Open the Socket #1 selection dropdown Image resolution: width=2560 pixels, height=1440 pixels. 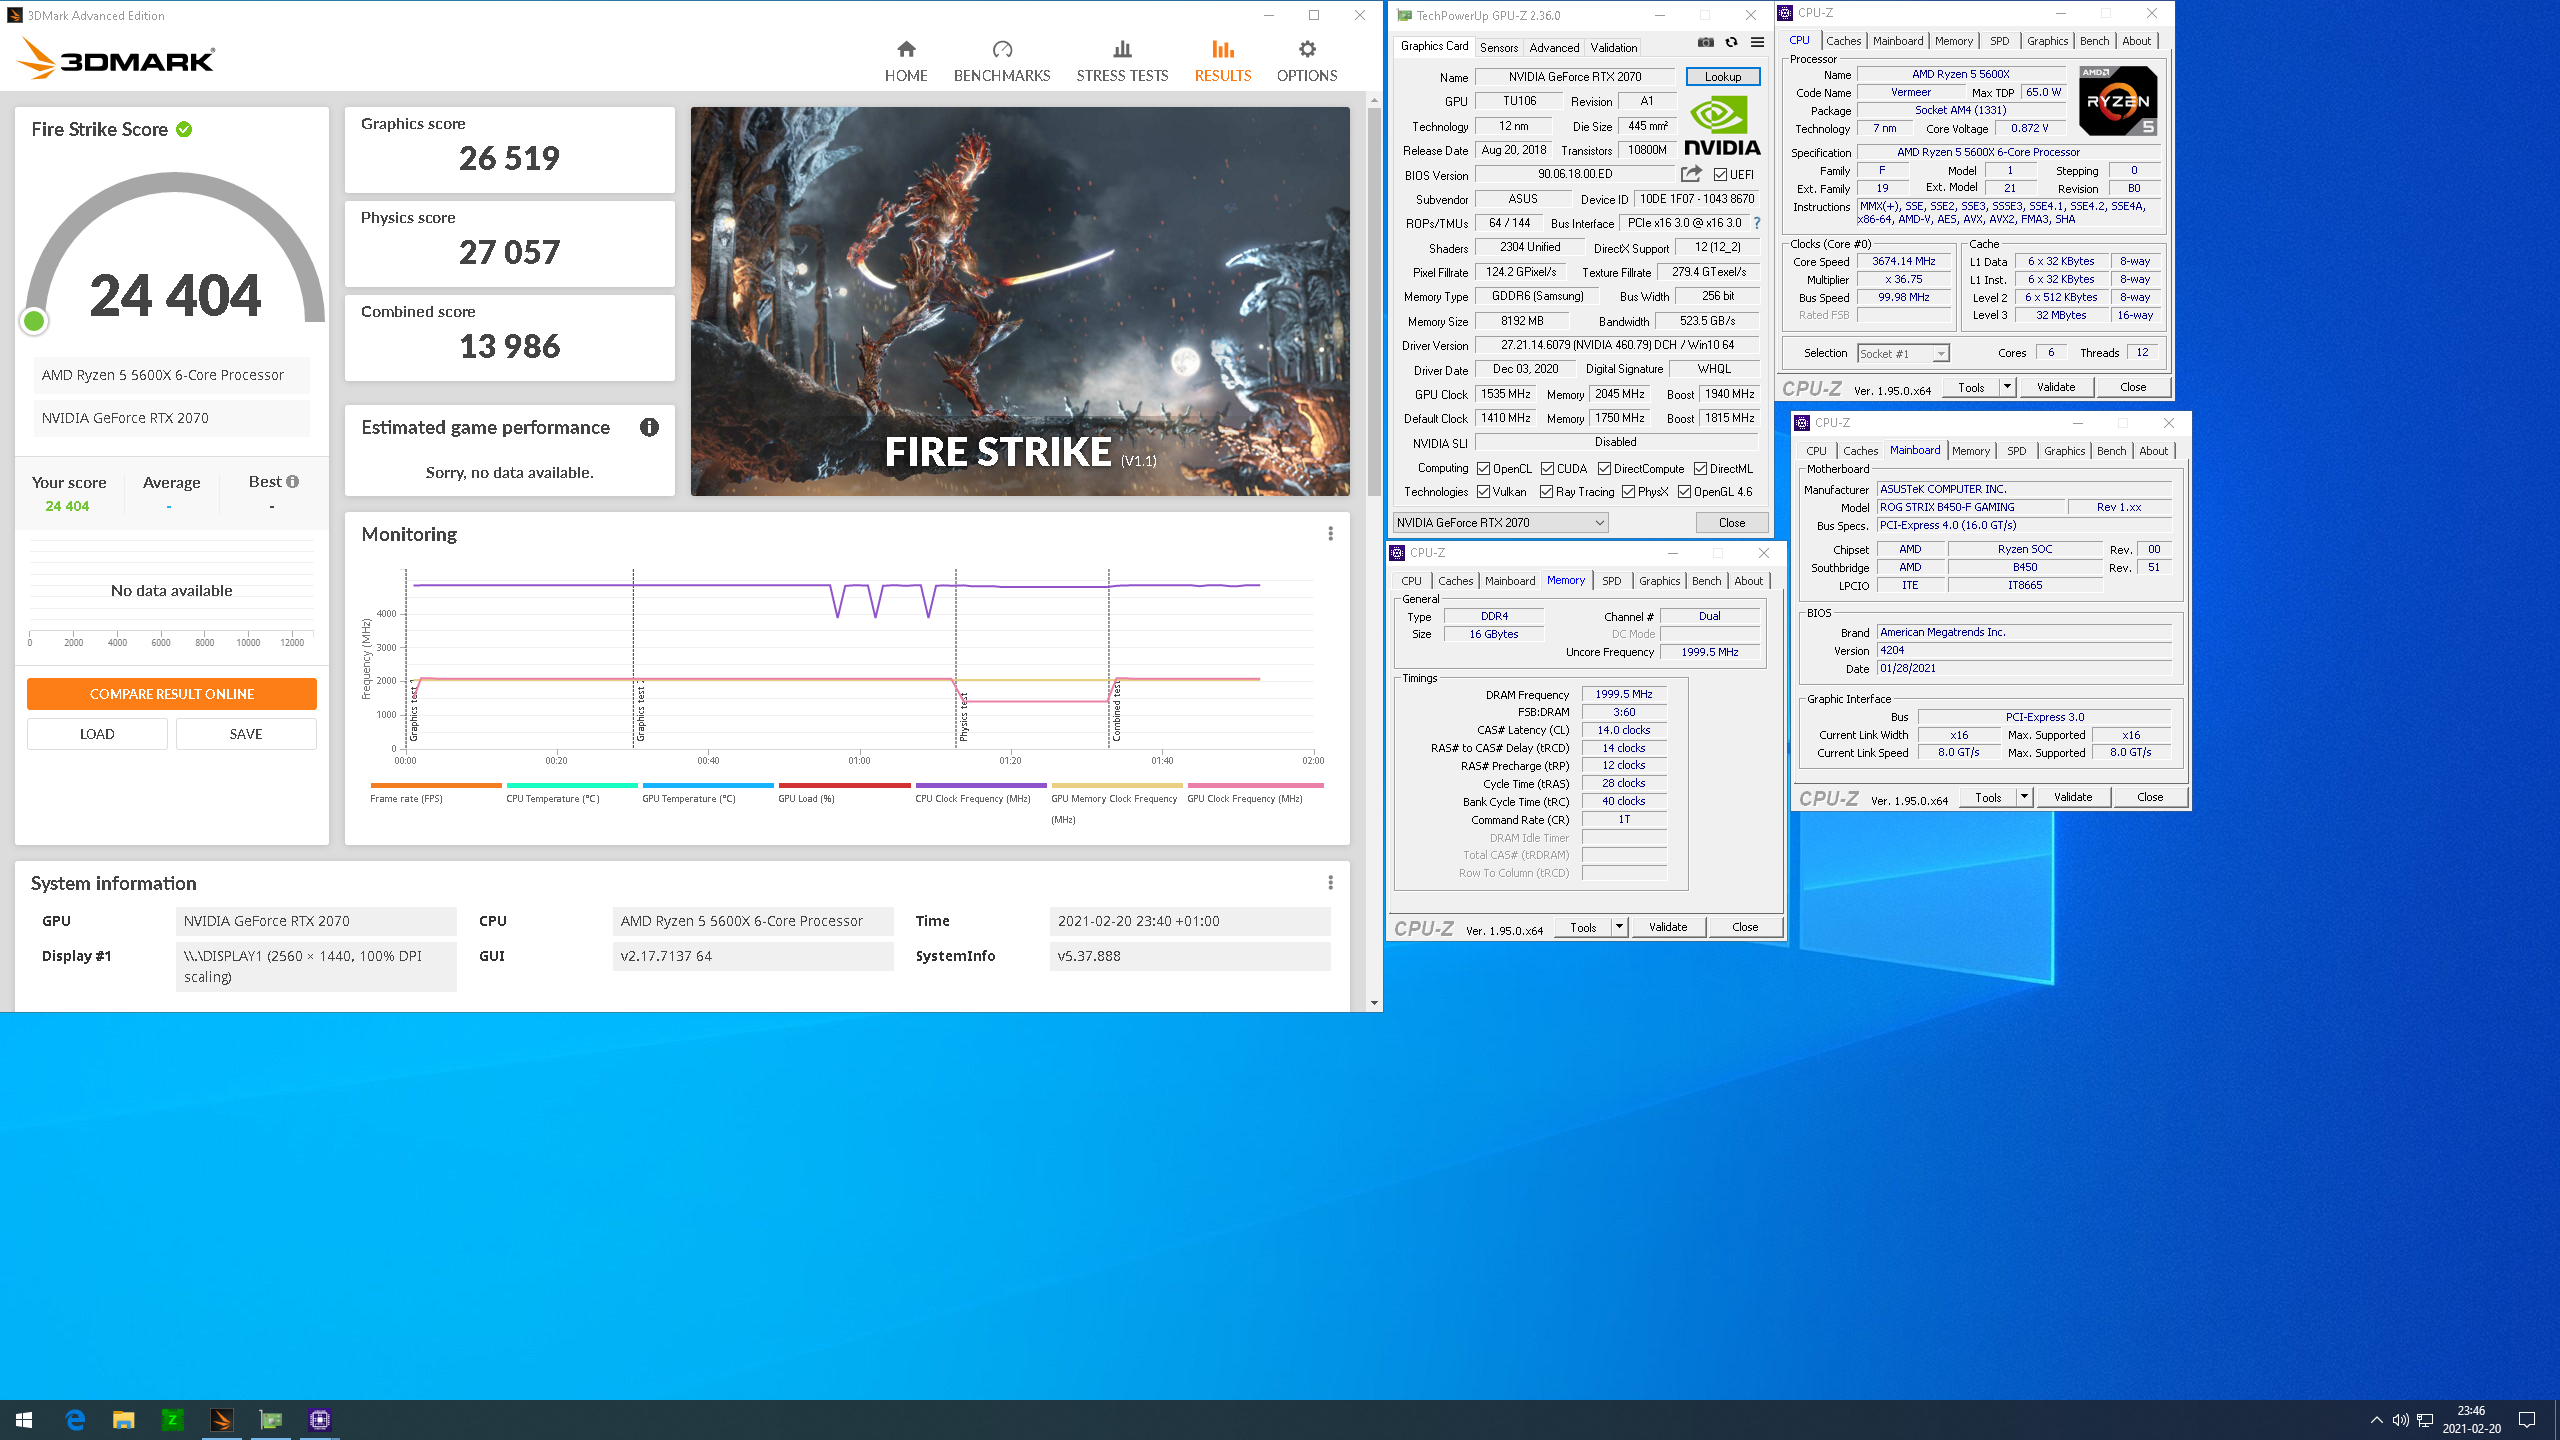tap(1903, 354)
